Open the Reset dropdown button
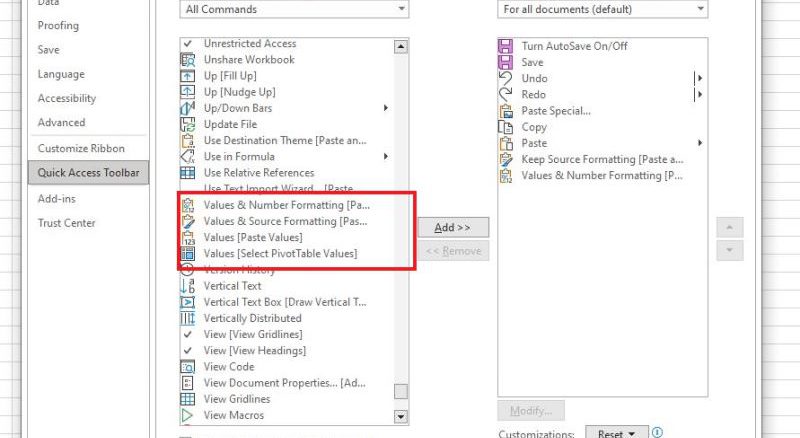800x438 pixels. pyautogui.click(x=616, y=433)
